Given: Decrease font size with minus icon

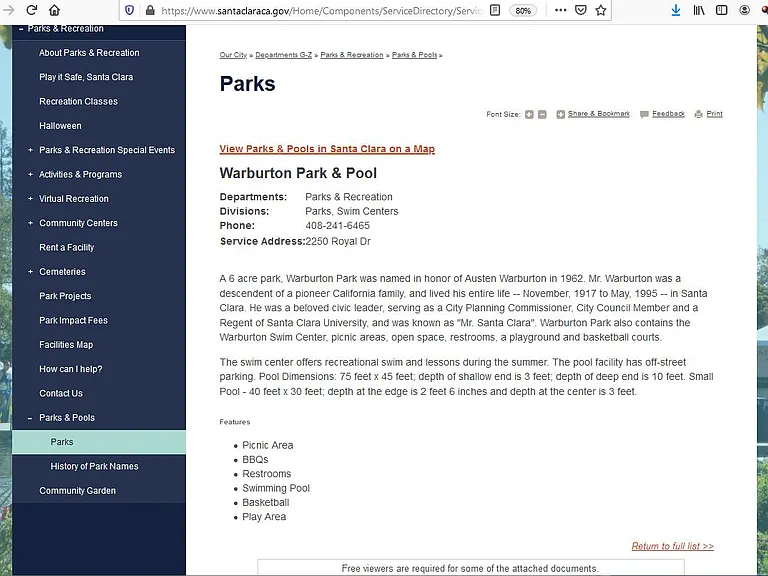Looking at the screenshot, I should coord(542,114).
